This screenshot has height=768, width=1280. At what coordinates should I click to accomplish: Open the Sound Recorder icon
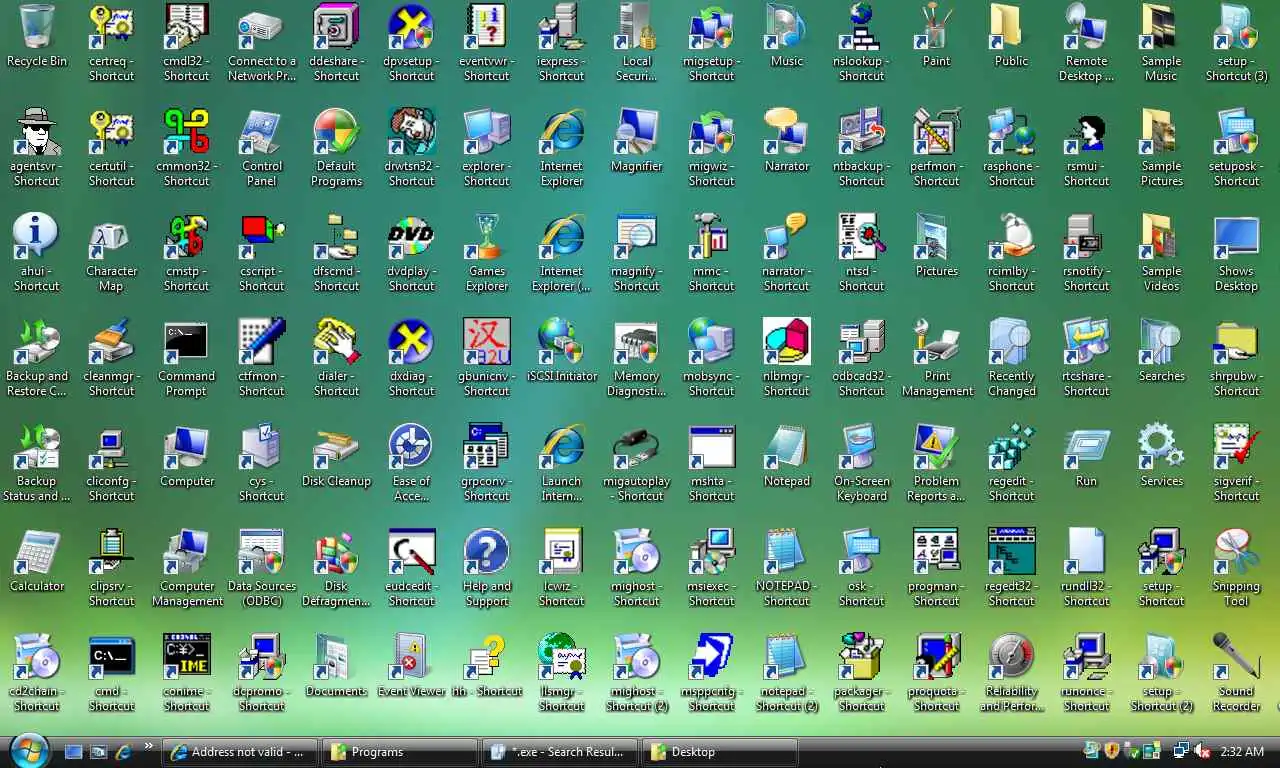click(x=1236, y=674)
